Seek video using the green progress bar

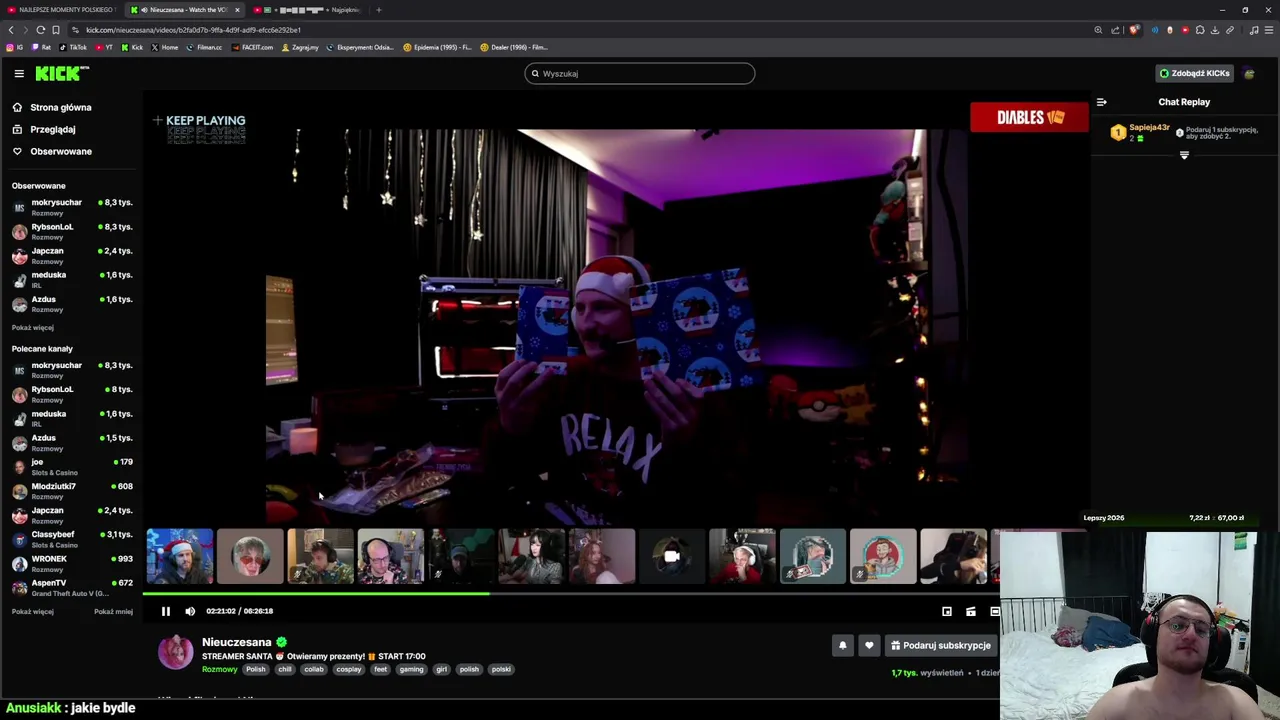pos(316,594)
